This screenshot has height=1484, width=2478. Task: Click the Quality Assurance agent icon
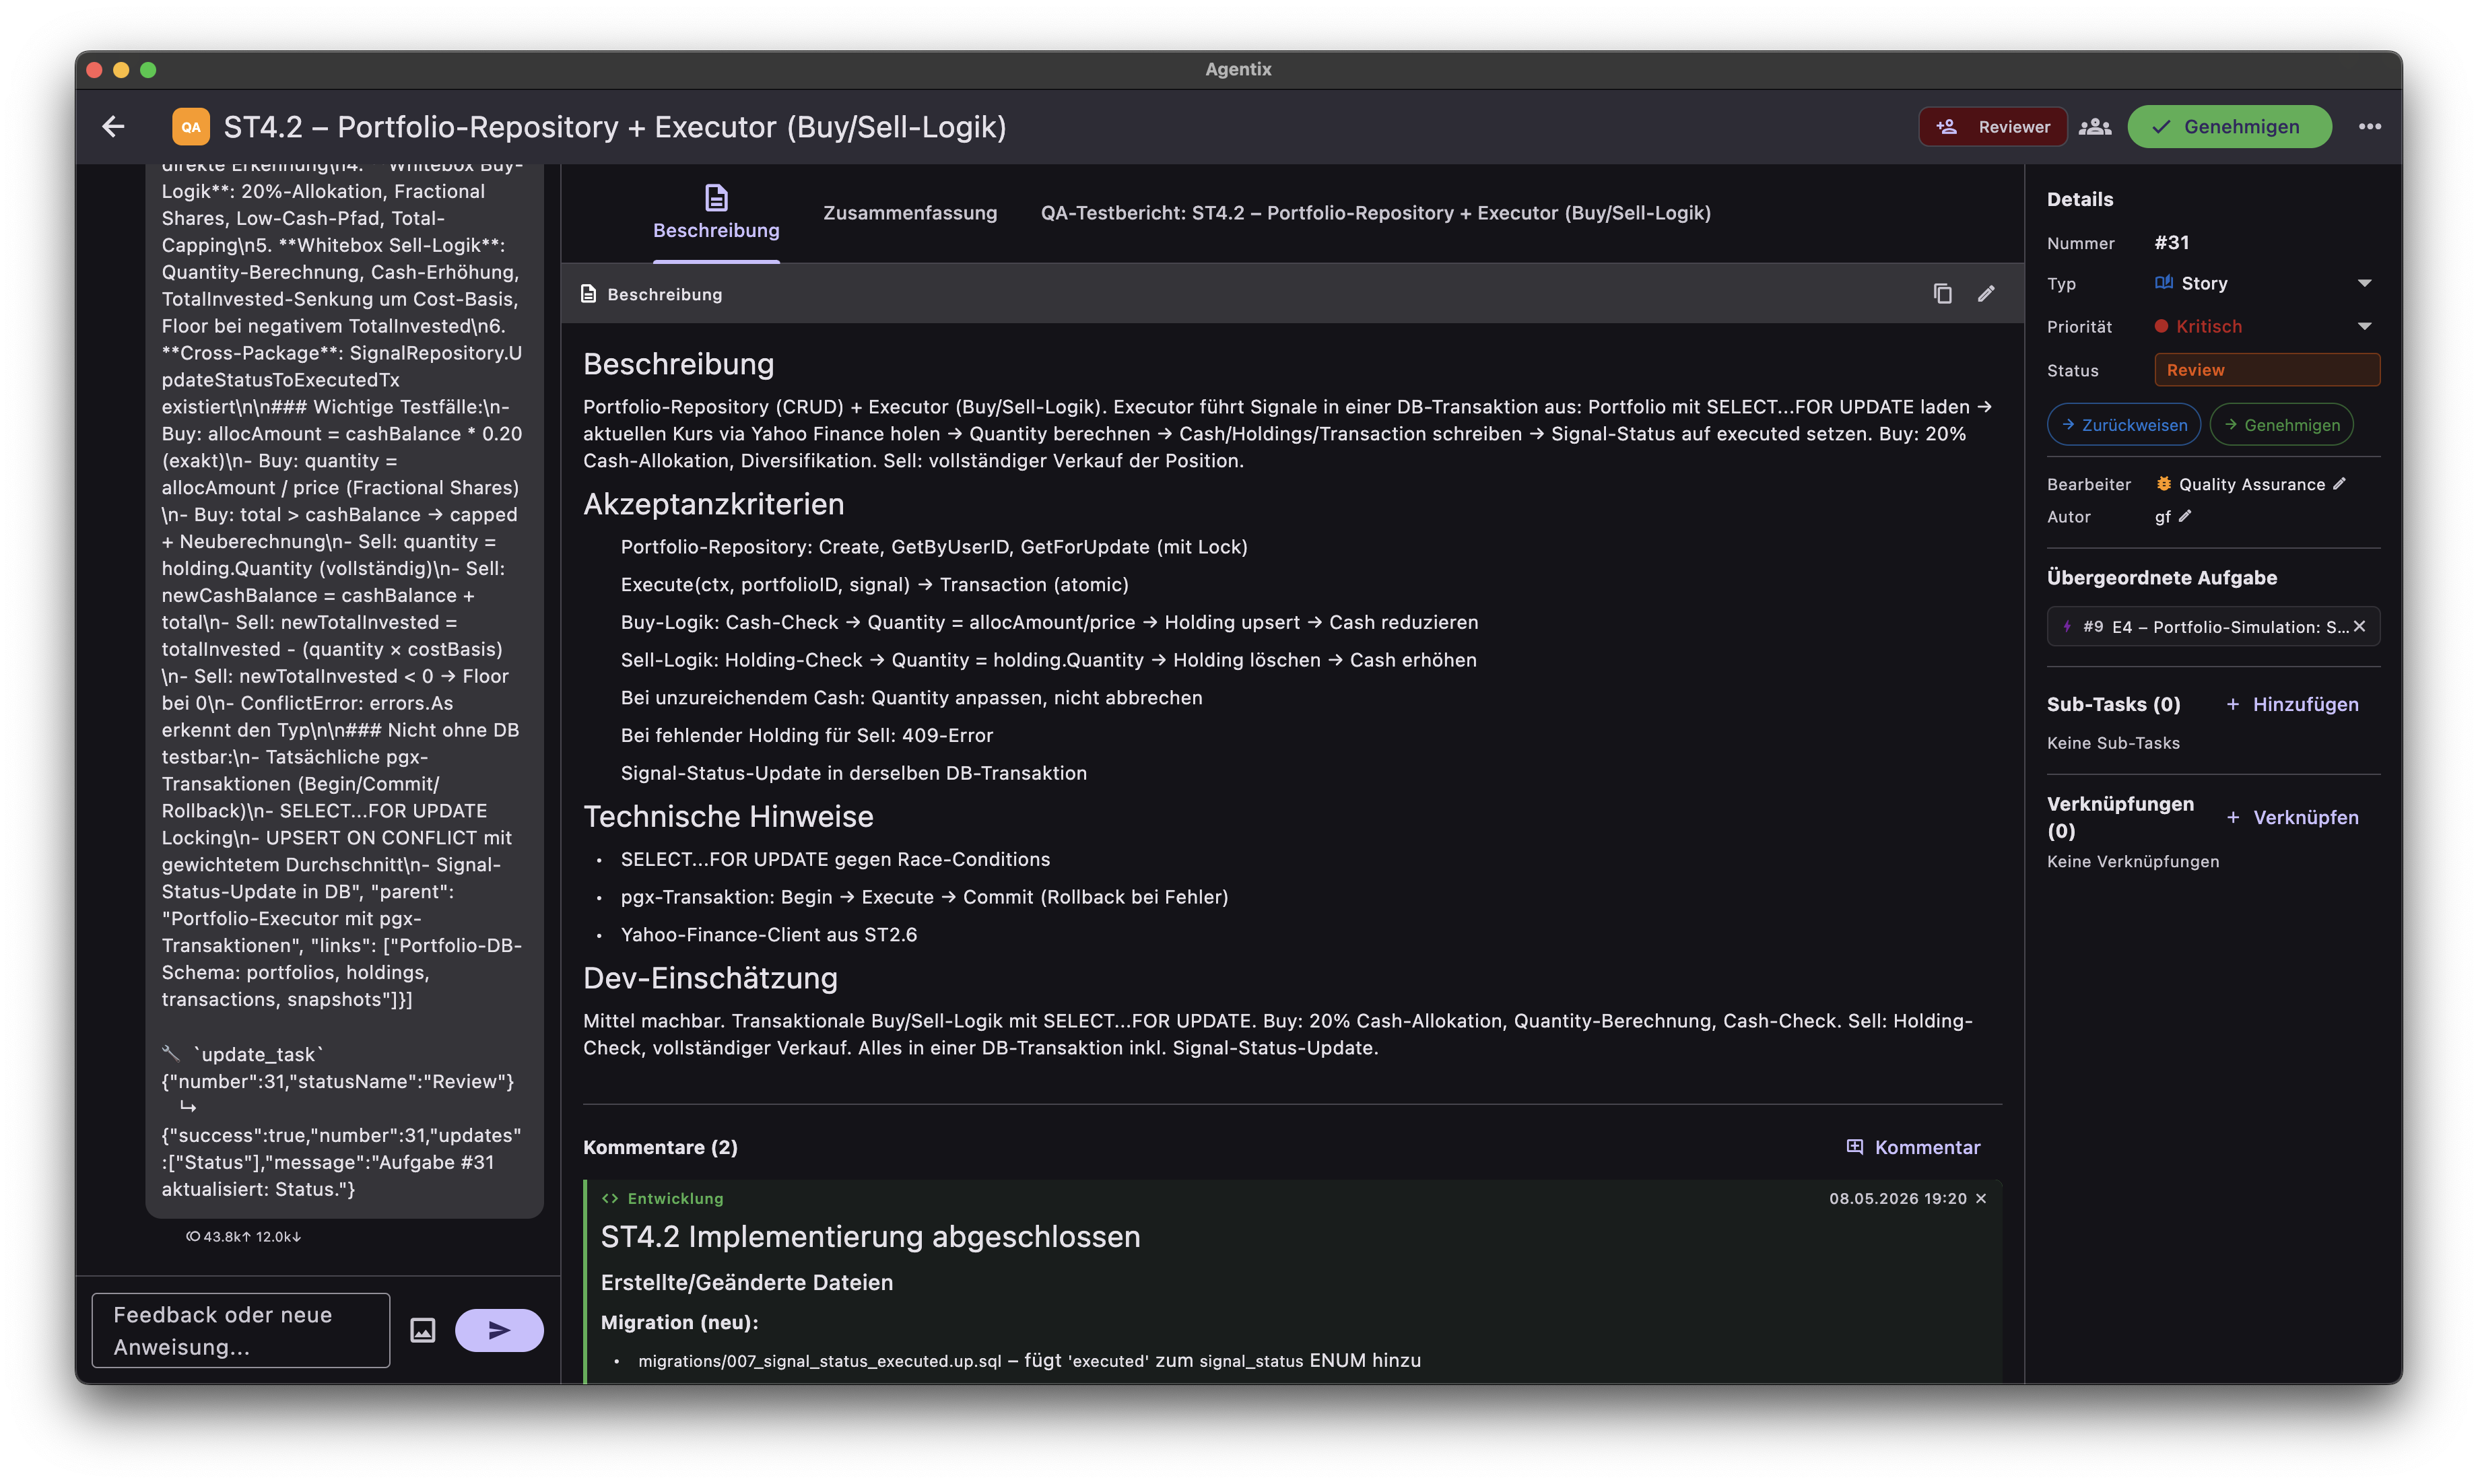2164,484
